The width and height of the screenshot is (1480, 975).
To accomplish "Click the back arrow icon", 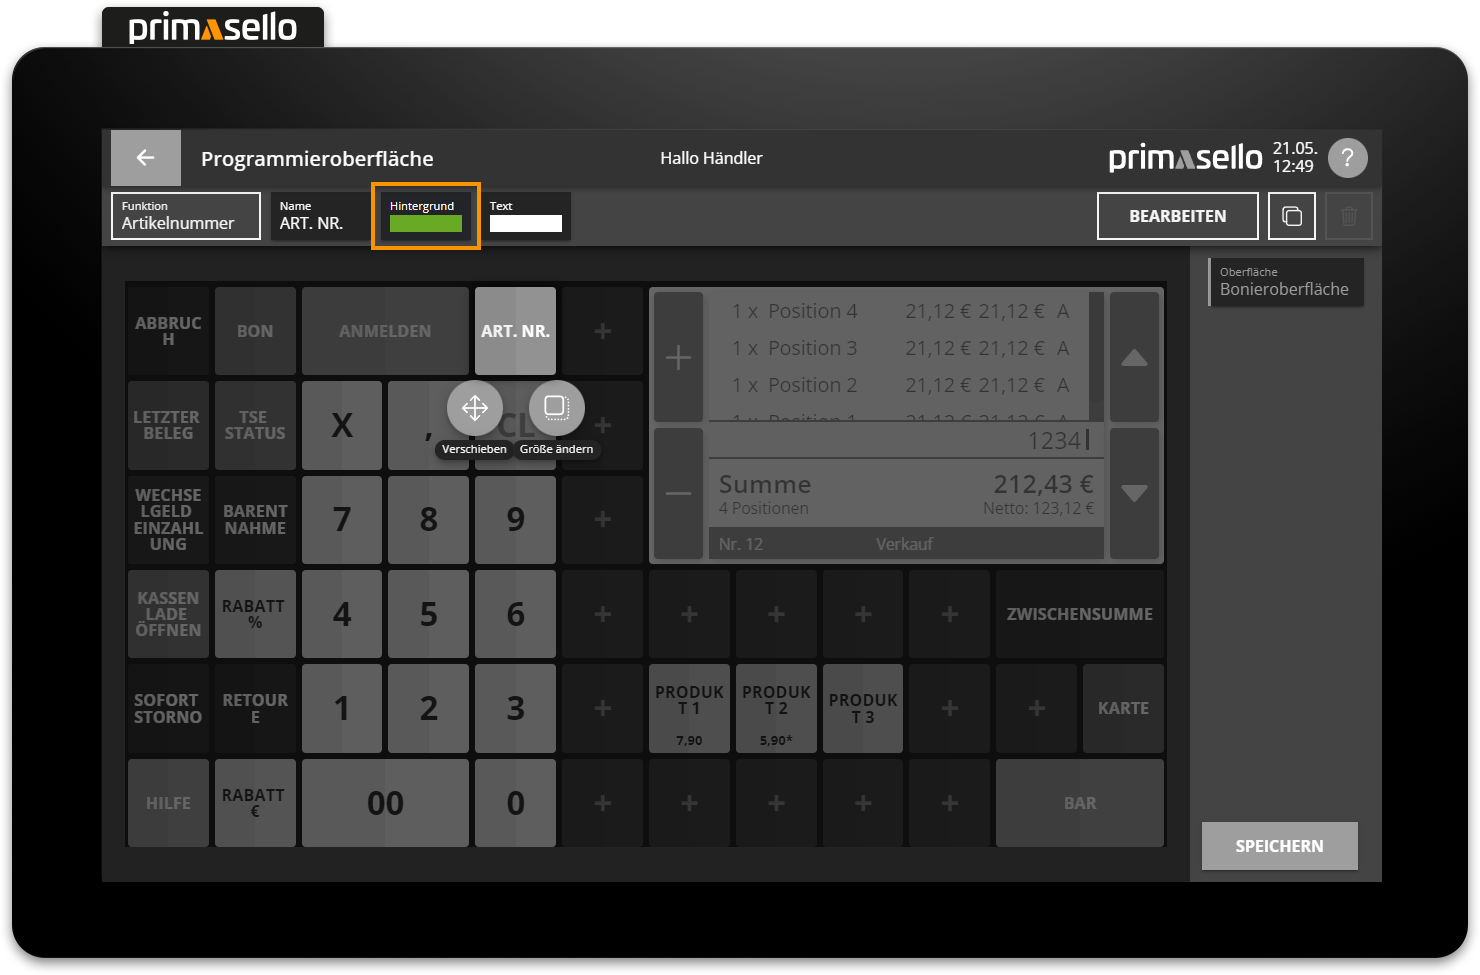I will pyautogui.click(x=145, y=158).
